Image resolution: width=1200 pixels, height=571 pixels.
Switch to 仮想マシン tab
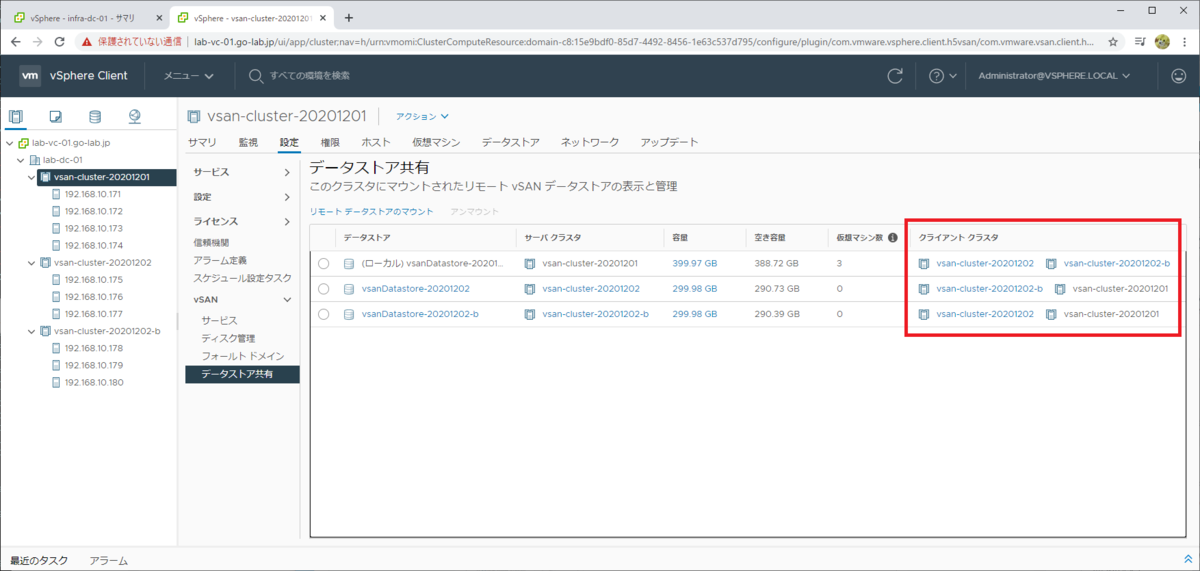click(436, 143)
